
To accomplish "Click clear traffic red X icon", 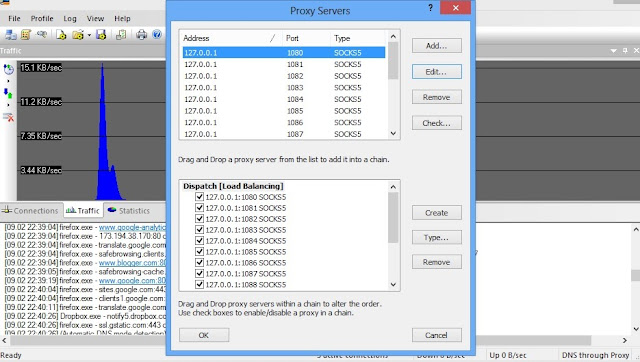I will [x=9, y=118].
